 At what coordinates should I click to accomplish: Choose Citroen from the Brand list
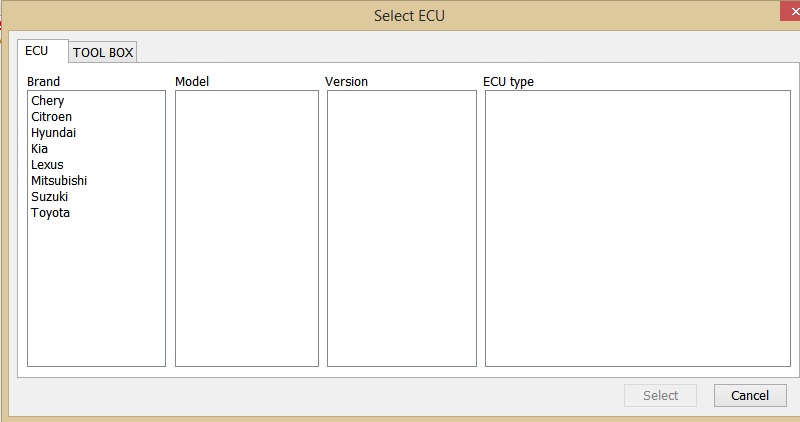click(51, 117)
